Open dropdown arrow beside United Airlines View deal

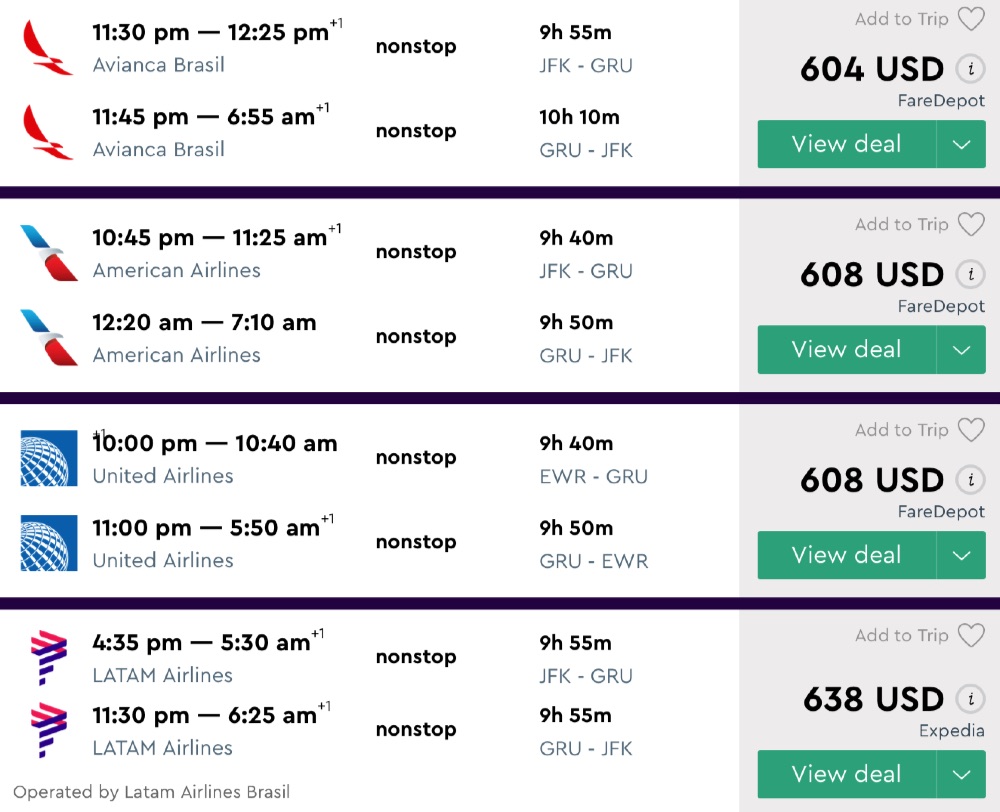[x=961, y=555]
